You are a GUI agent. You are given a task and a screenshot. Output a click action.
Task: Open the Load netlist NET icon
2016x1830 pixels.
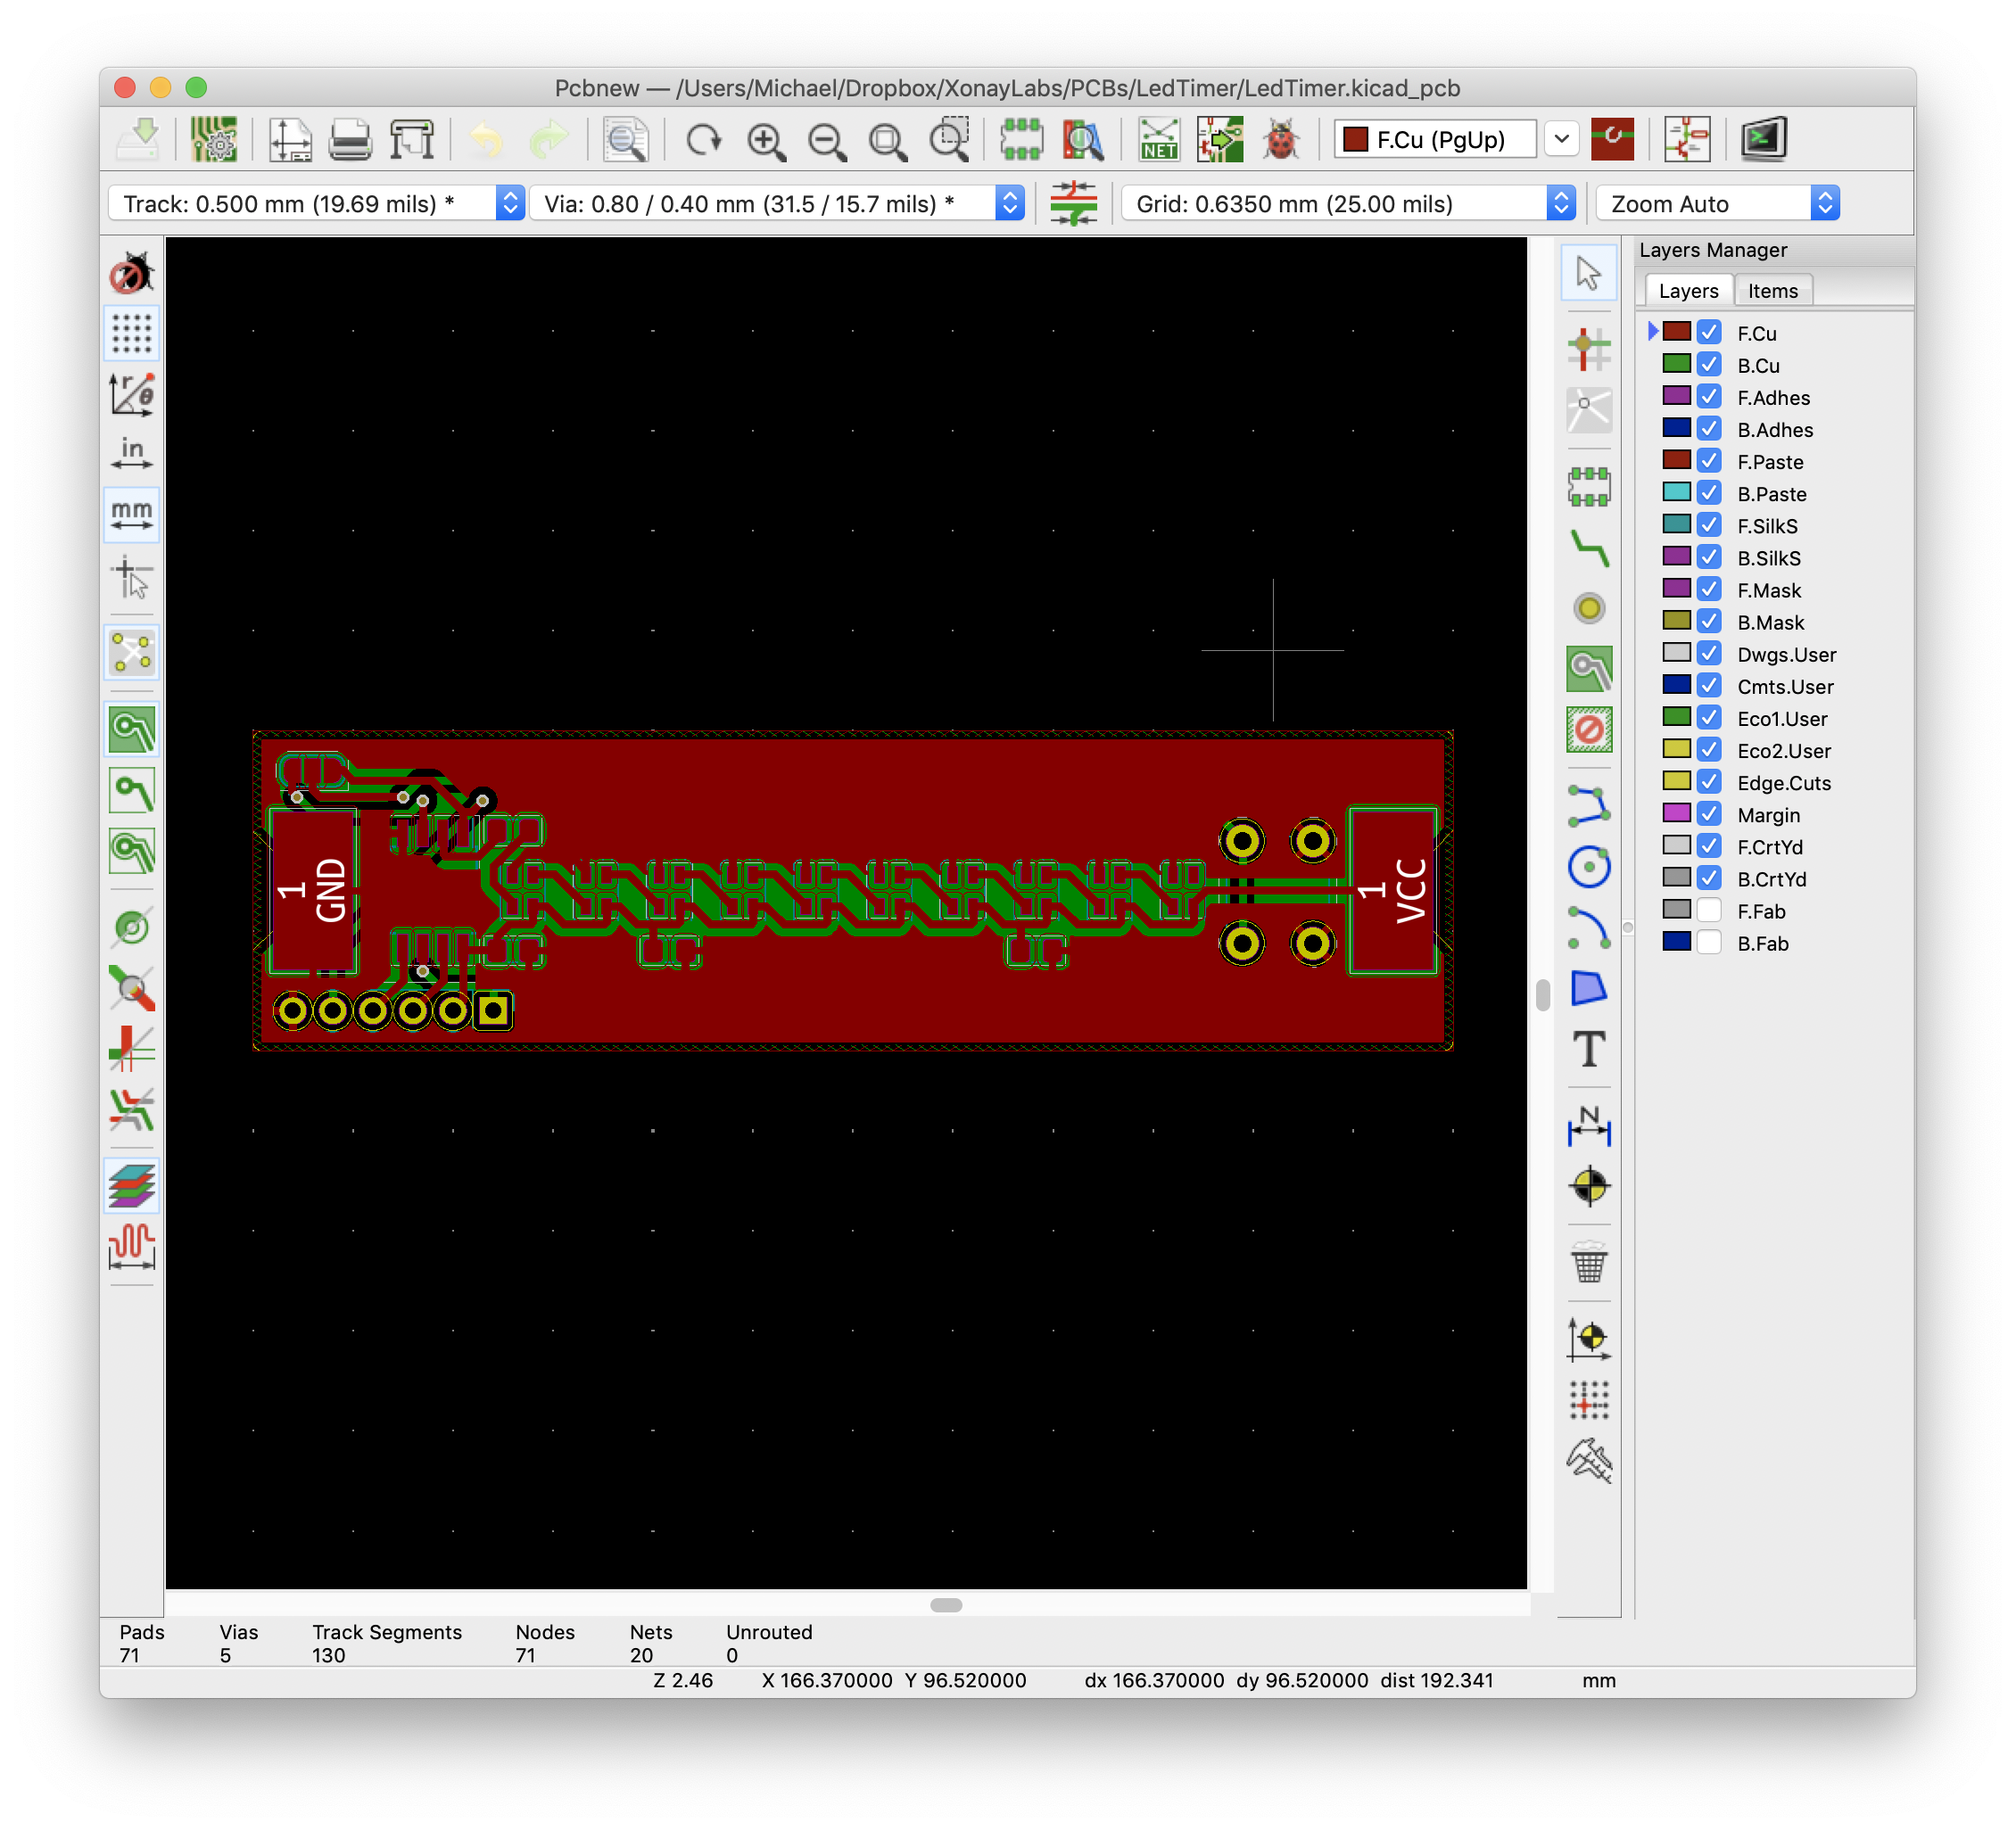1158,140
